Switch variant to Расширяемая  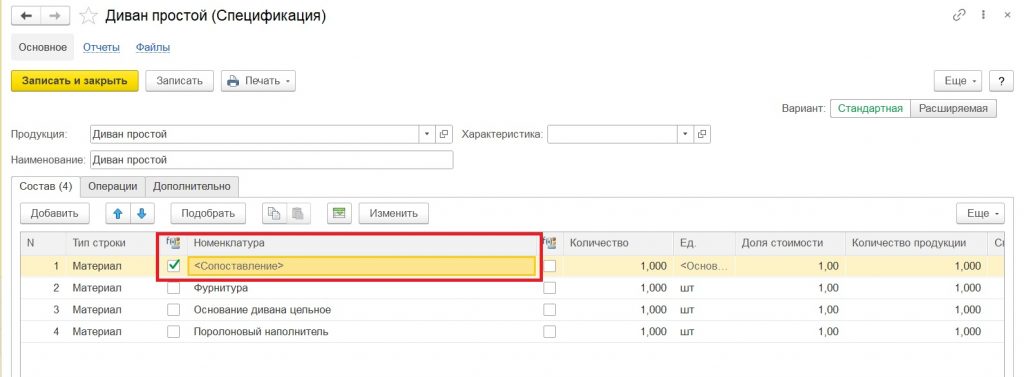pyautogui.click(x=953, y=108)
